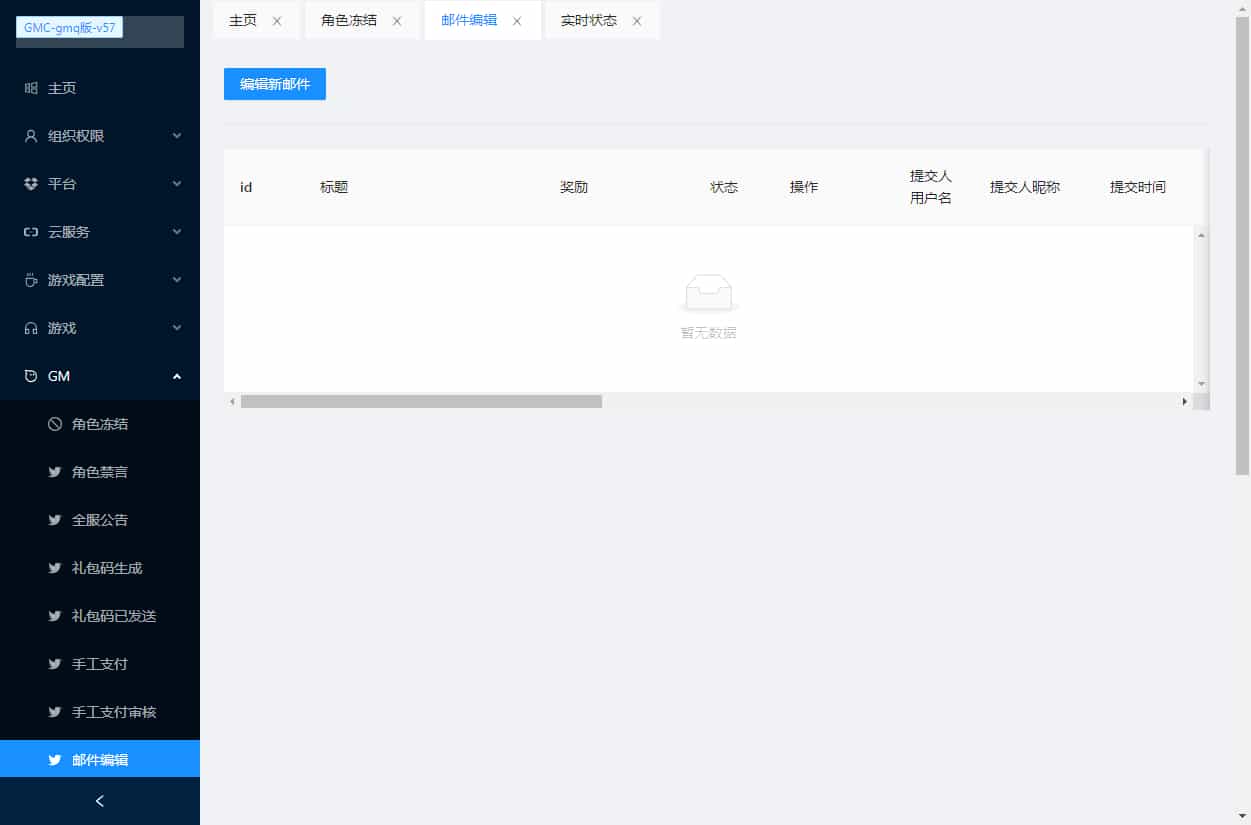This screenshot has width=1251, height=825.
Task: Click the 状态 column header
Action: [724, 187]
